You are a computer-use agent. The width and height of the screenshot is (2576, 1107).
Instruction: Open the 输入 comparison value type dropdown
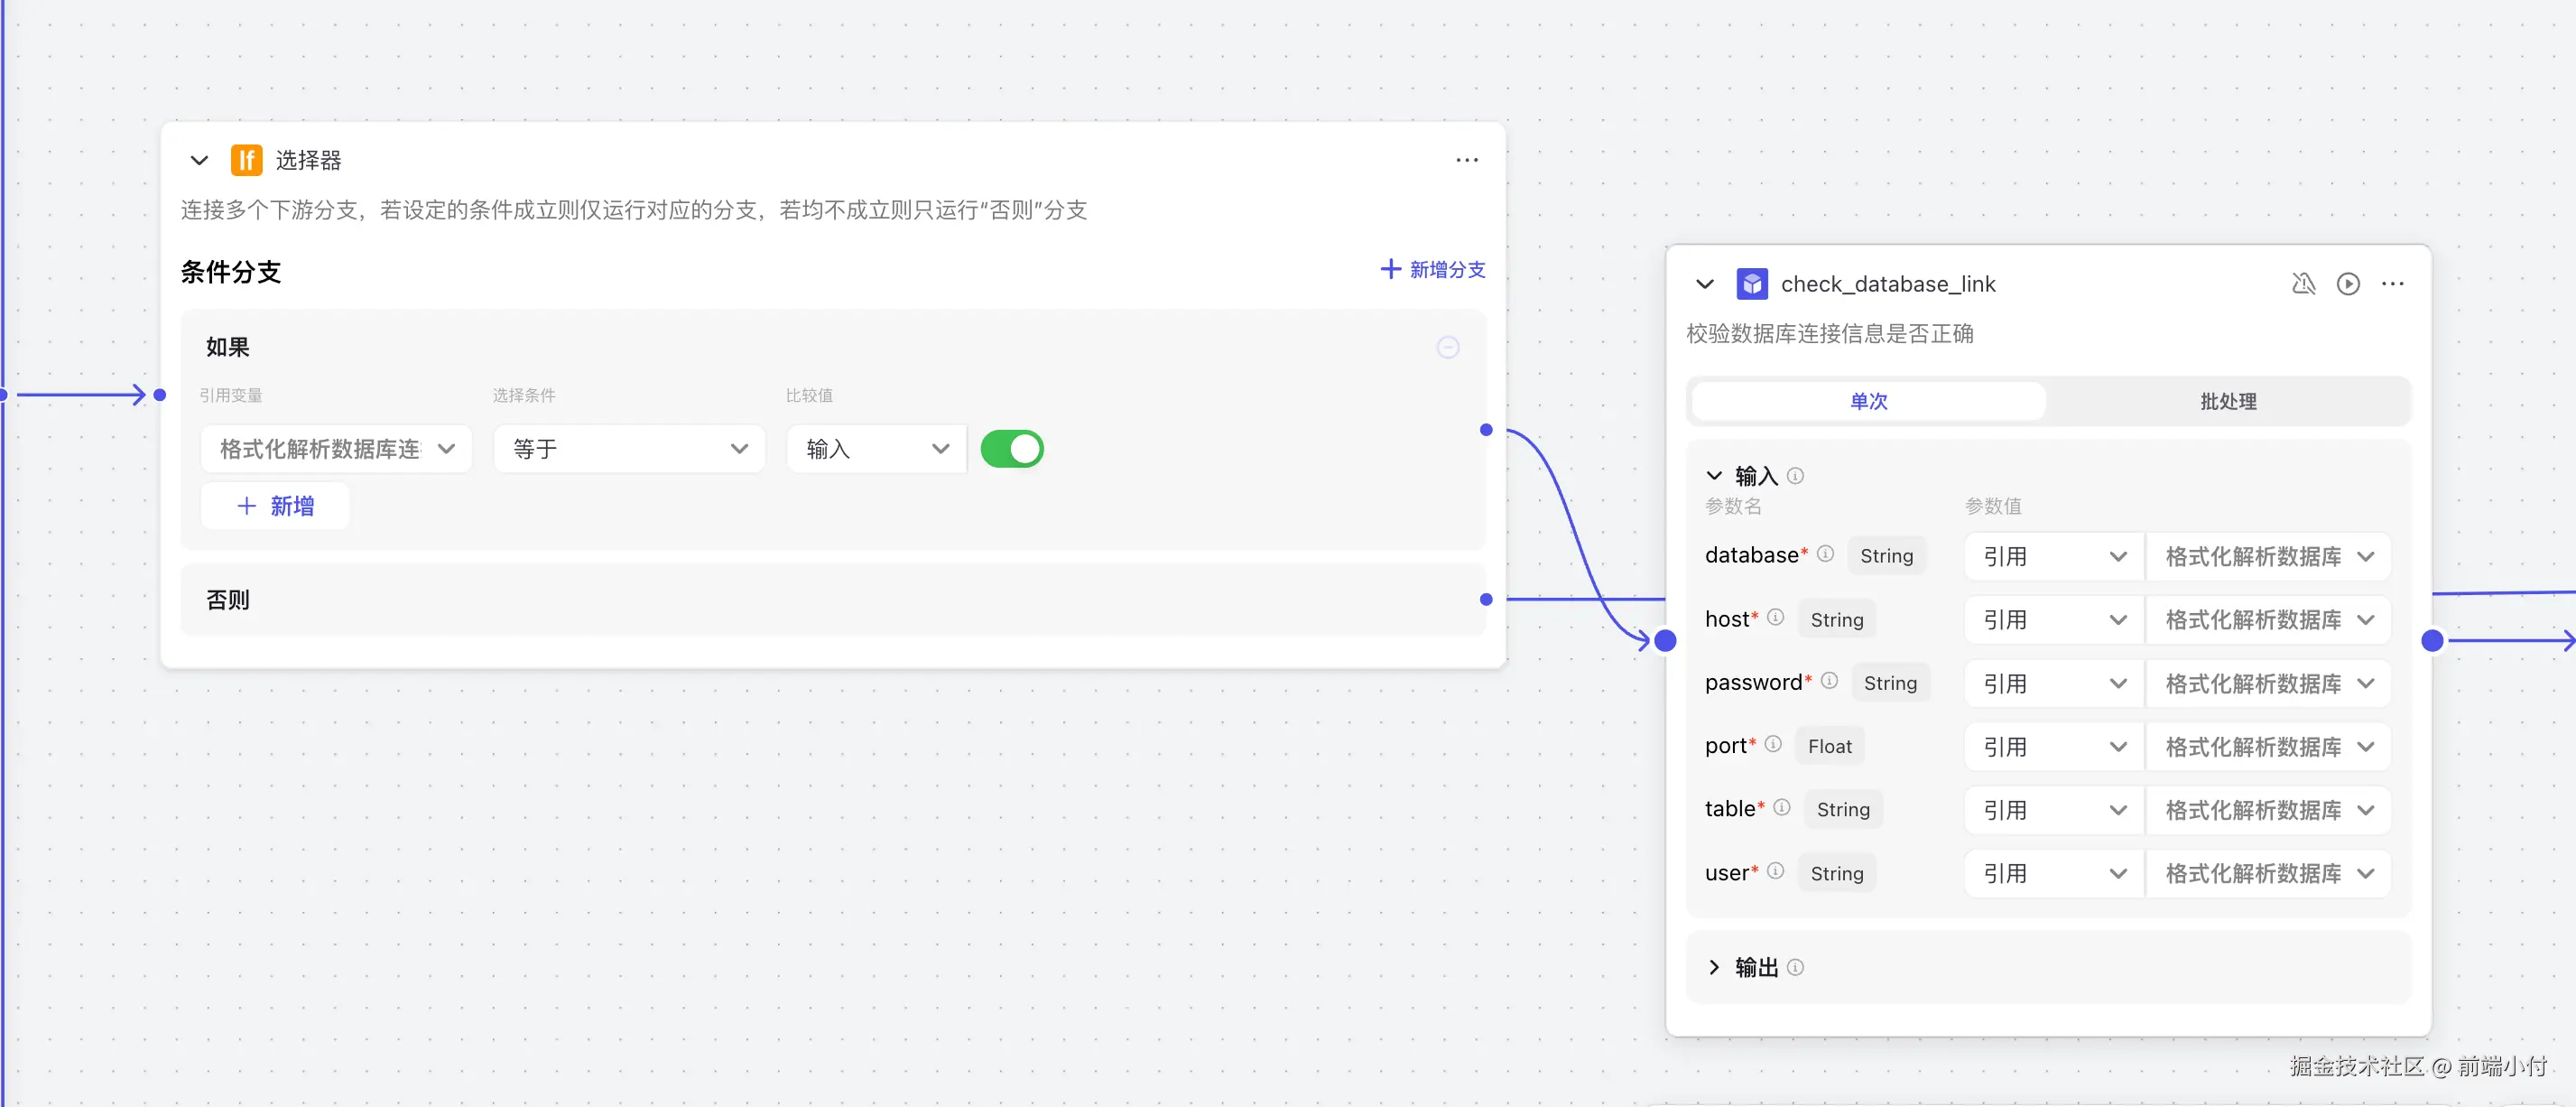[x=876, y=449]
